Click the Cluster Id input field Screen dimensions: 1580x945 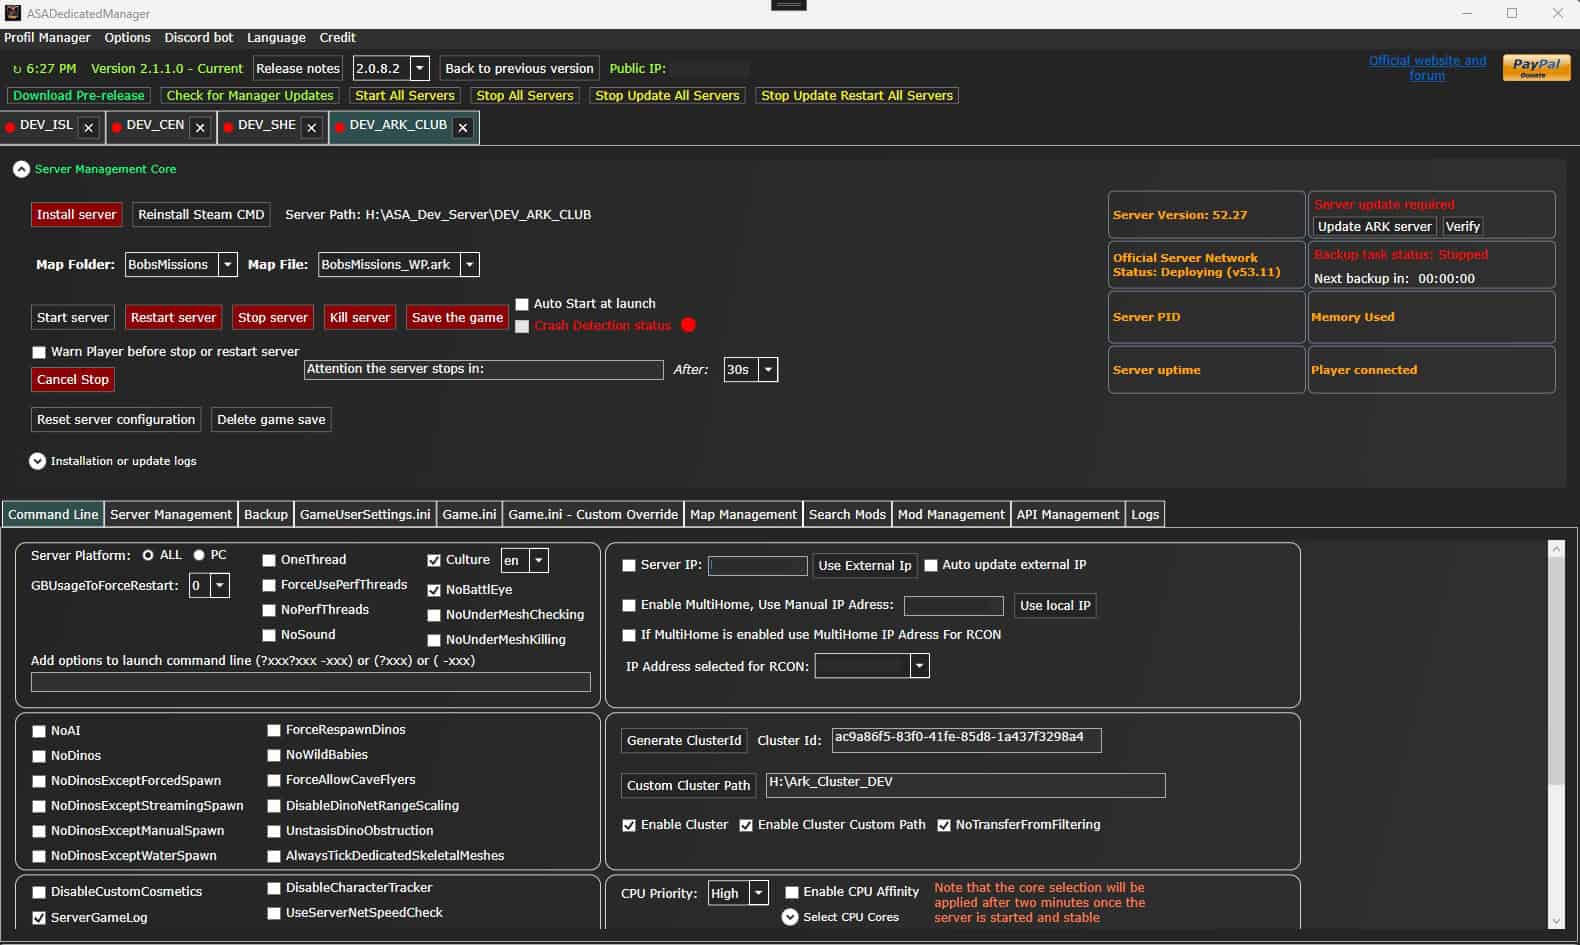(965, 739)
